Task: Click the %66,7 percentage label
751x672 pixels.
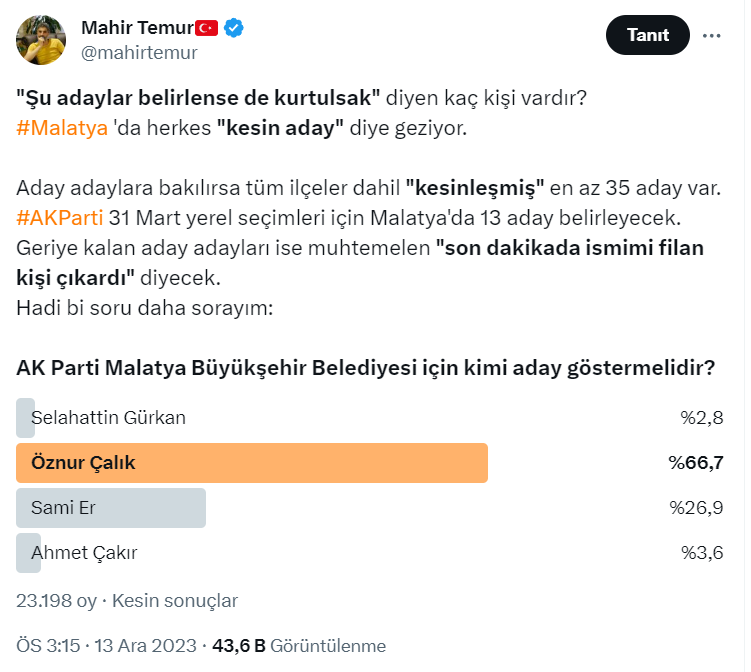Action: pyautogui.click(x=695, y=463)
